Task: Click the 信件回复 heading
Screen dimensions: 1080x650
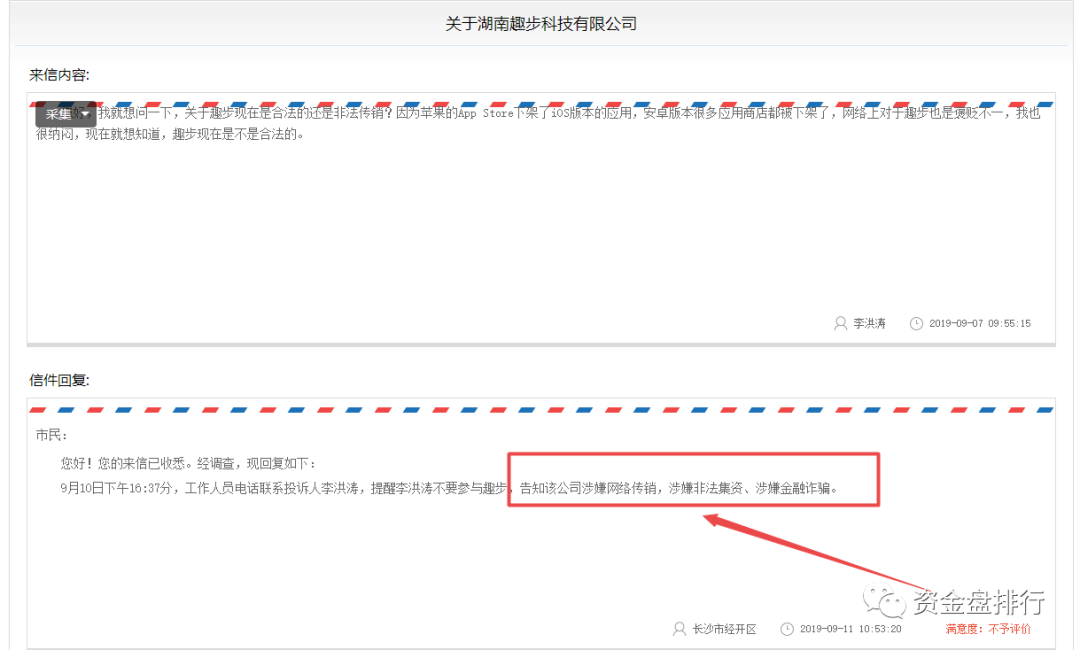Action: [x=59, y=380]
